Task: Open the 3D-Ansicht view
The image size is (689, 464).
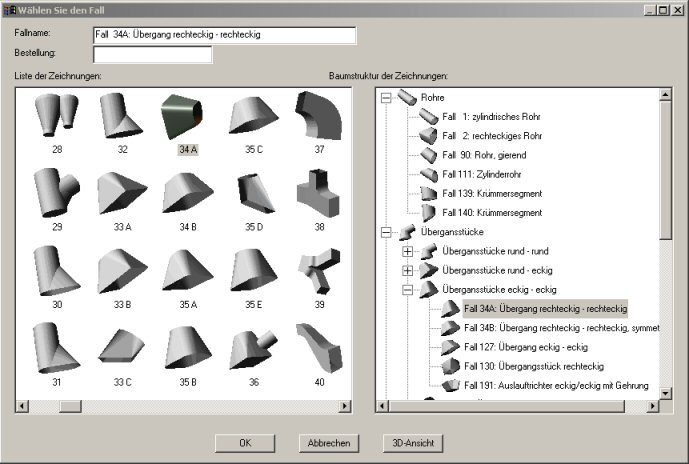Action: [413, 443]
